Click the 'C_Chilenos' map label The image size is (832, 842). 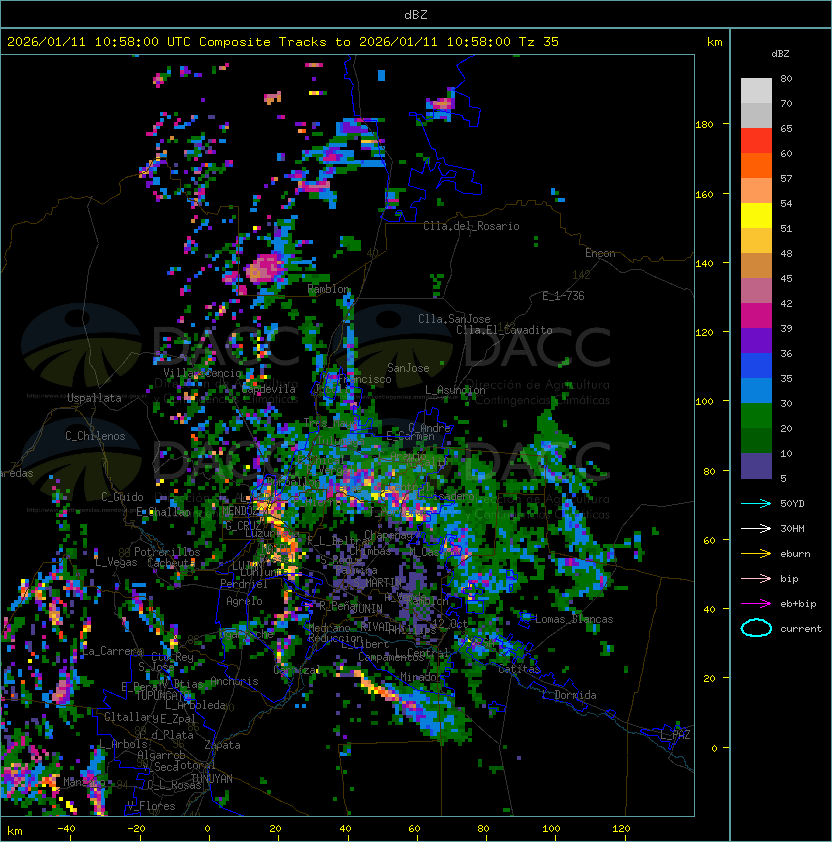(x=95, y=436)
